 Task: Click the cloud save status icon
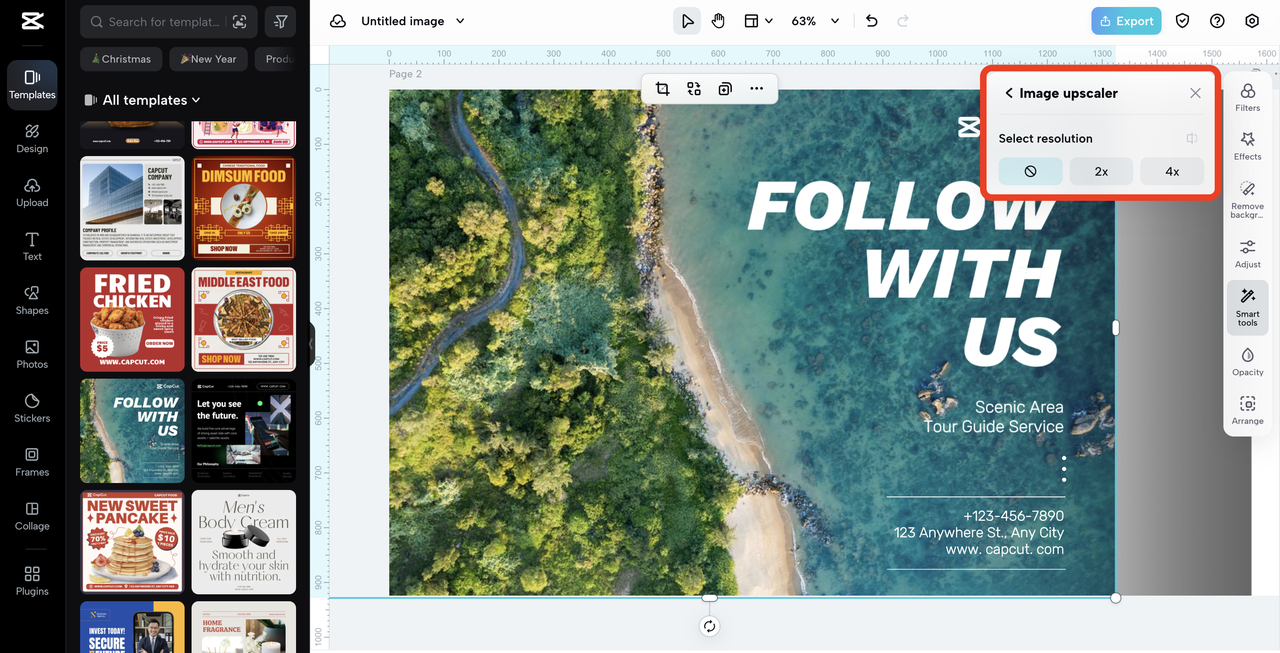pyautogui.click(x=338, y=21)
